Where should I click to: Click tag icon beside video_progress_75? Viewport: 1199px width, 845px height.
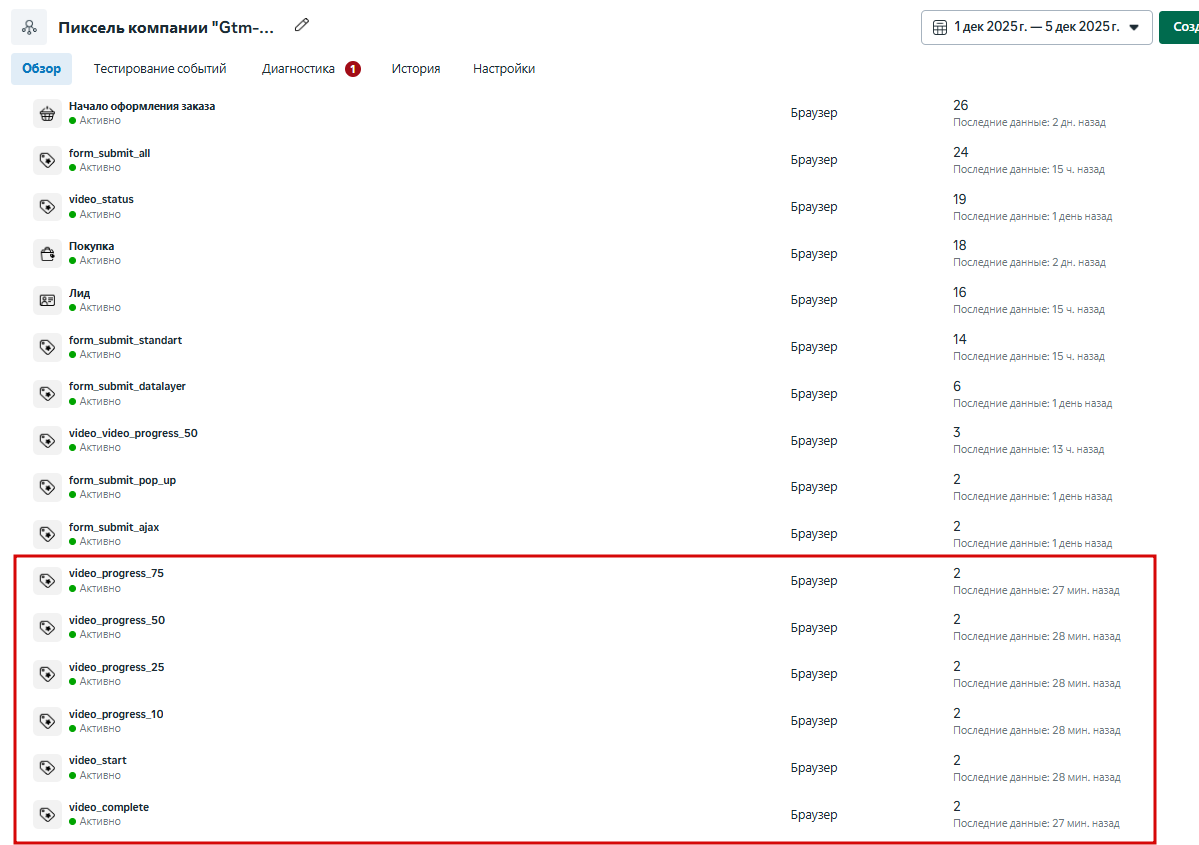[x=47, y=580]
